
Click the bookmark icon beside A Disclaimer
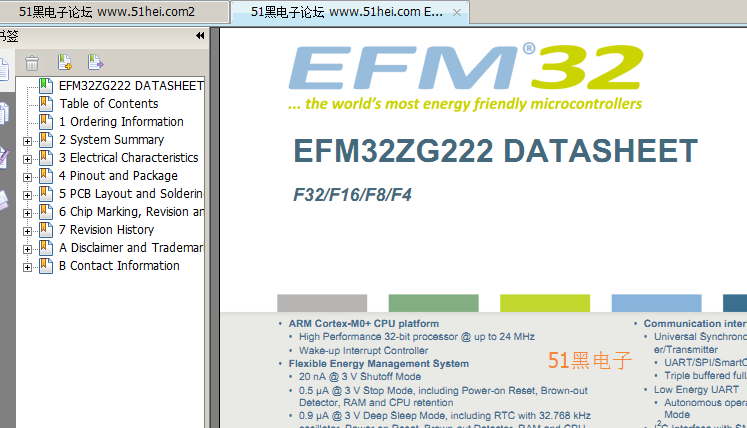click(x=46, y=248)
